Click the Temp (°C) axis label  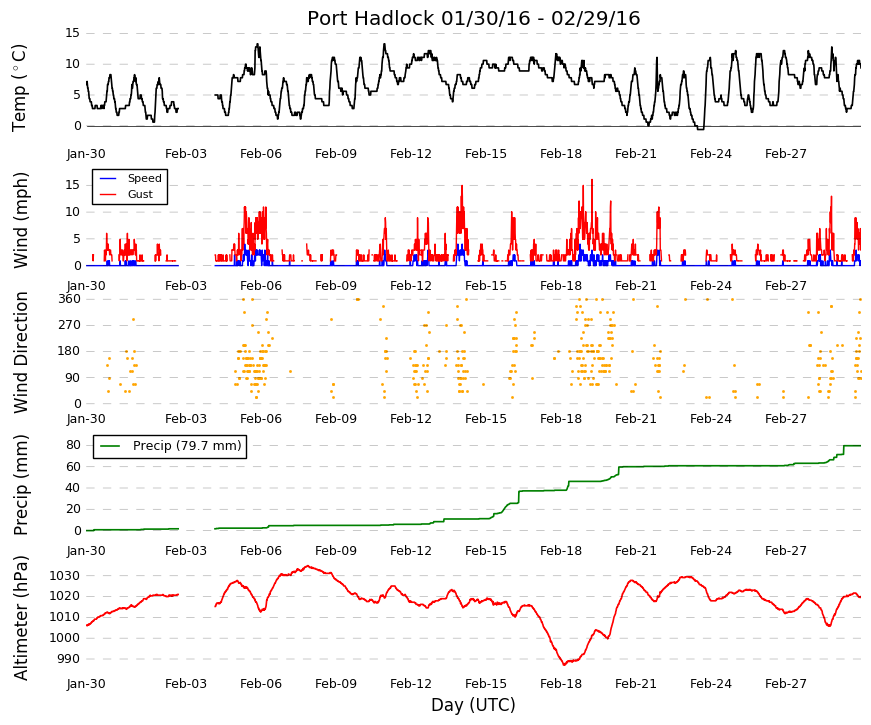[19, 88]
